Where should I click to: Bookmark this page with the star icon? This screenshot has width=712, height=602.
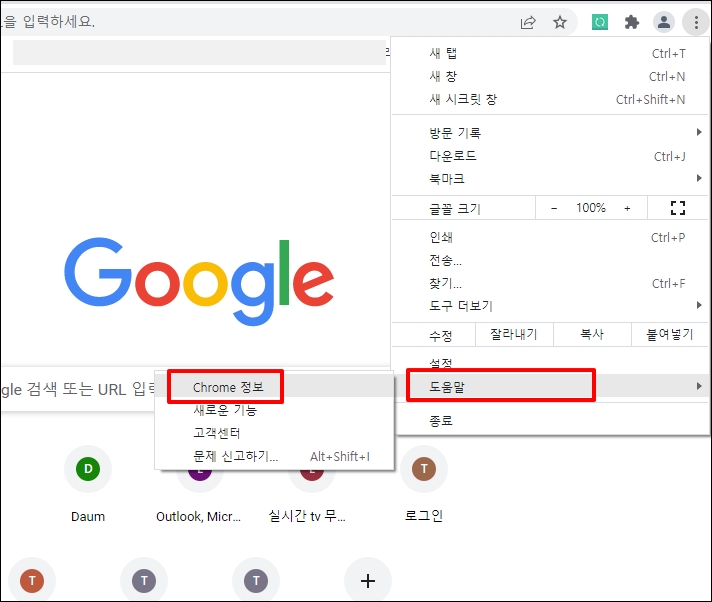560,22
